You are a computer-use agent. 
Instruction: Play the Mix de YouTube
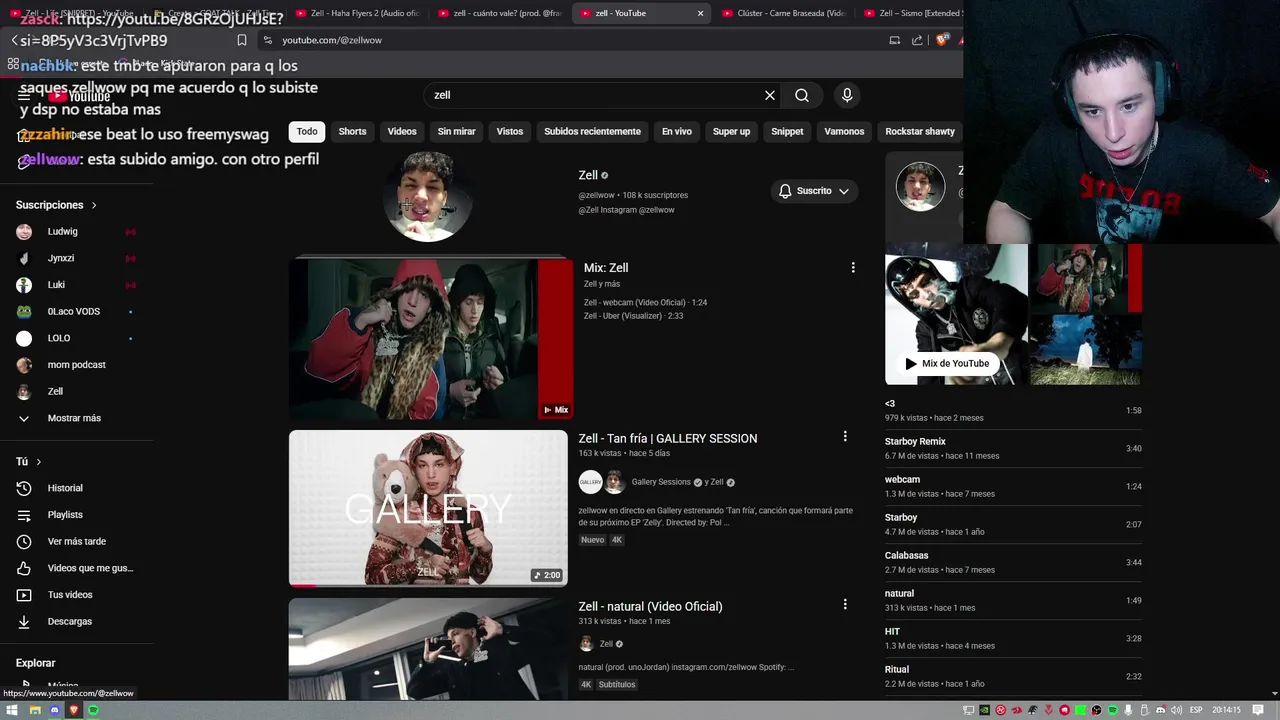(x=947, y=363)
